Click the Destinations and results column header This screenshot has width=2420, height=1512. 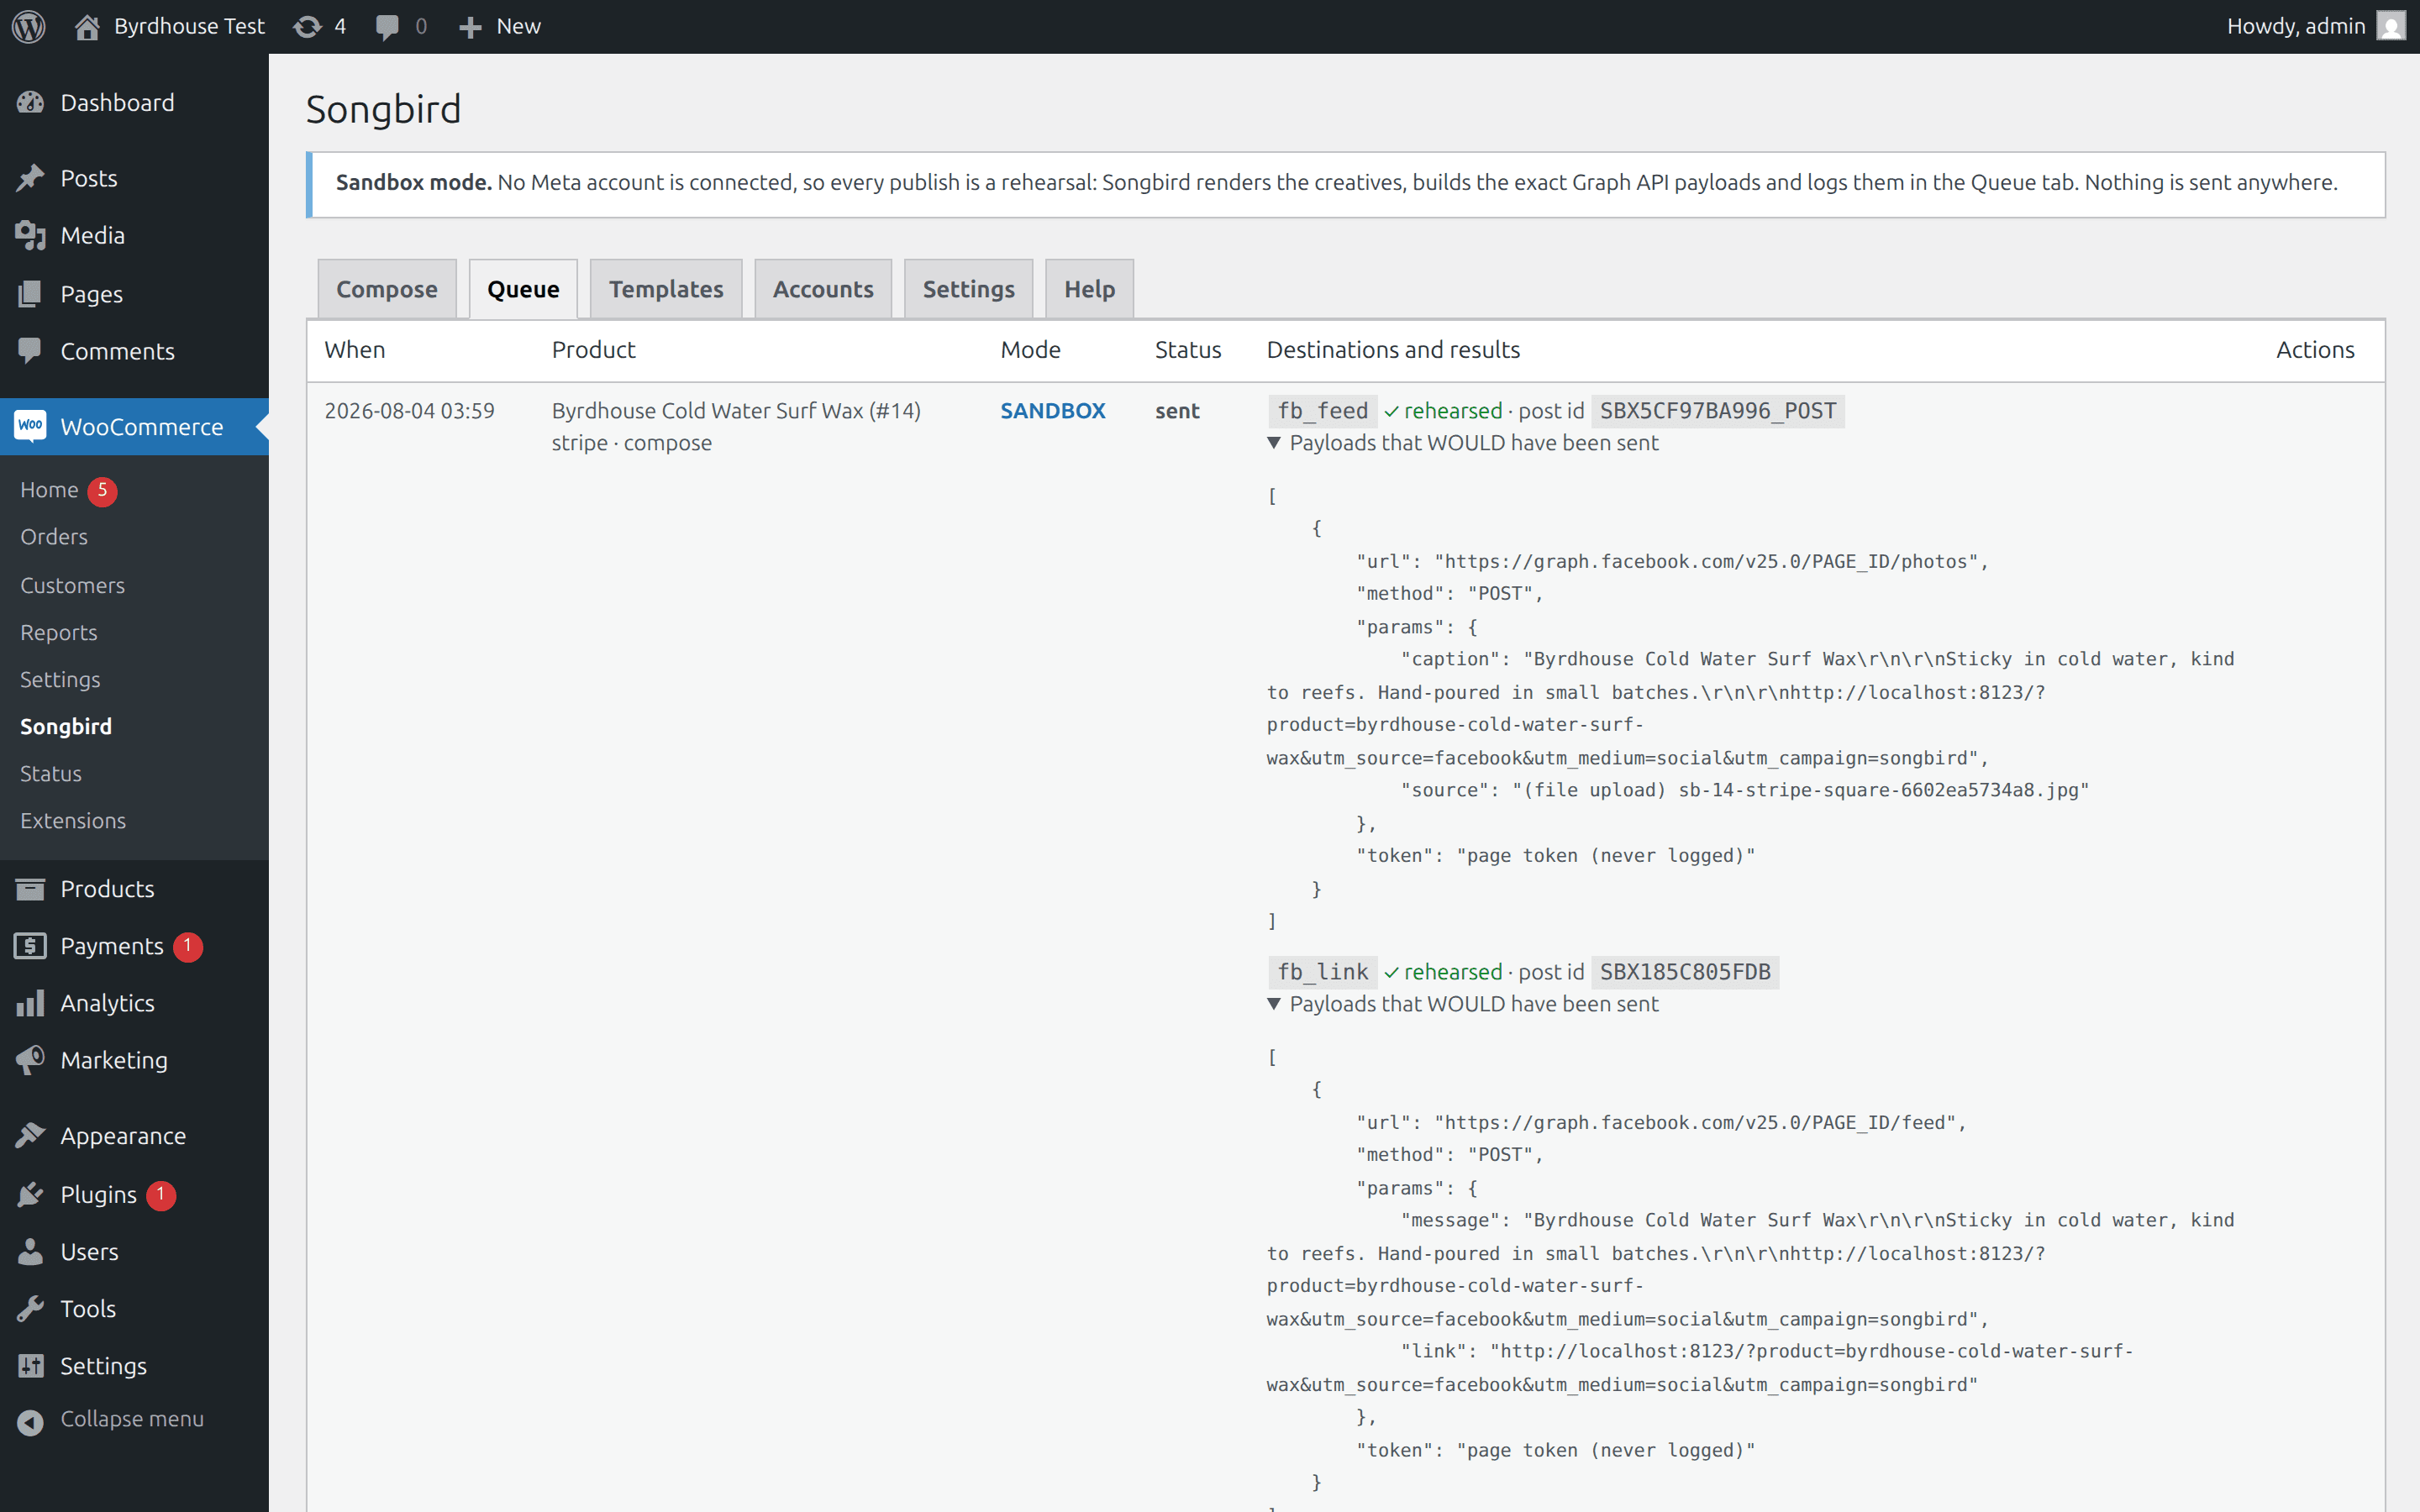1393,349
